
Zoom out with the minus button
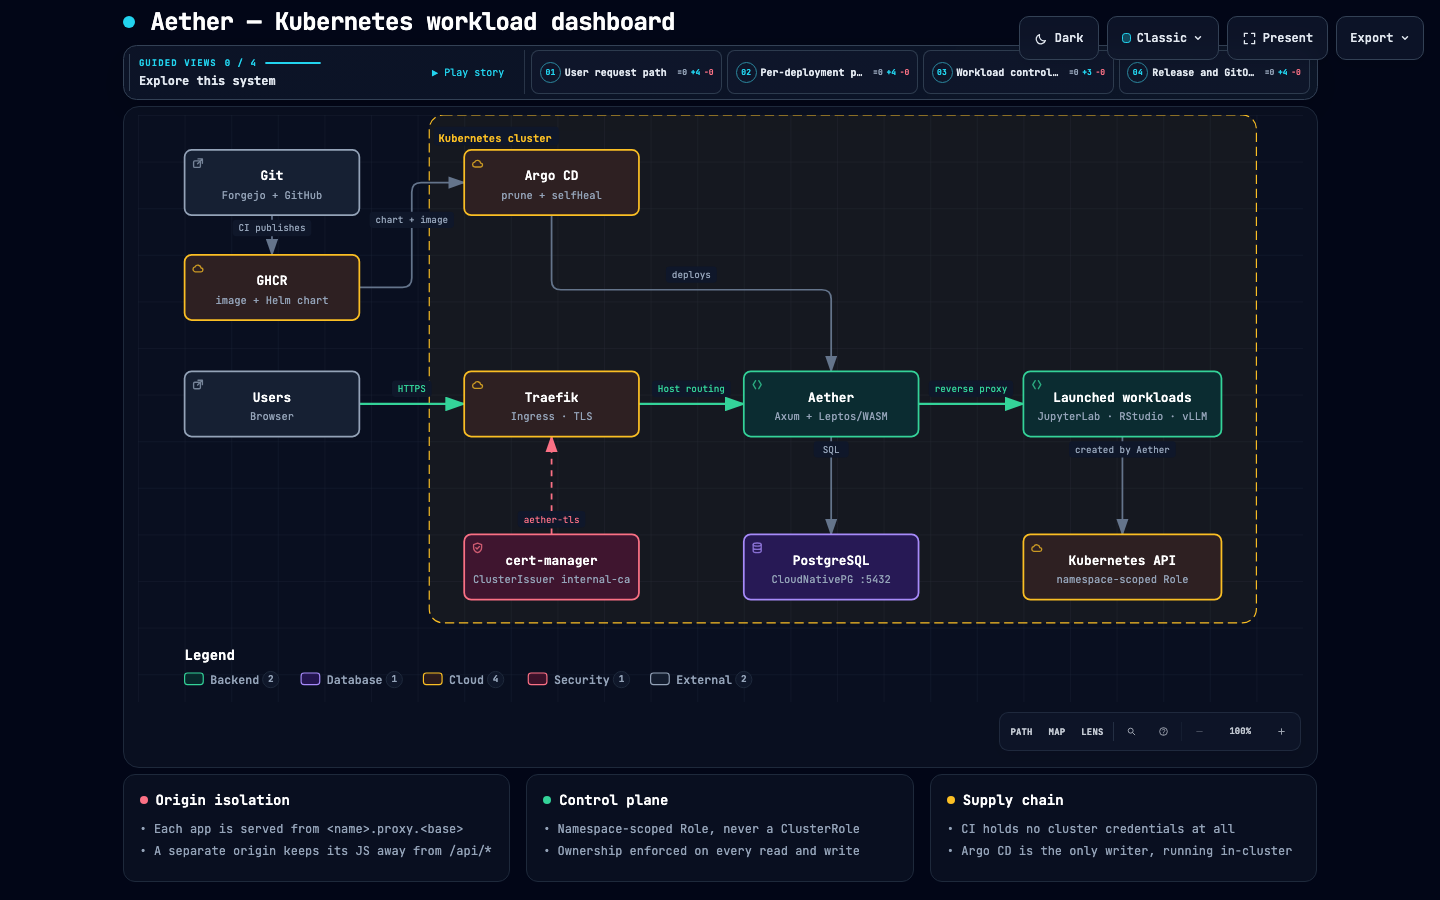[1199, 732]
